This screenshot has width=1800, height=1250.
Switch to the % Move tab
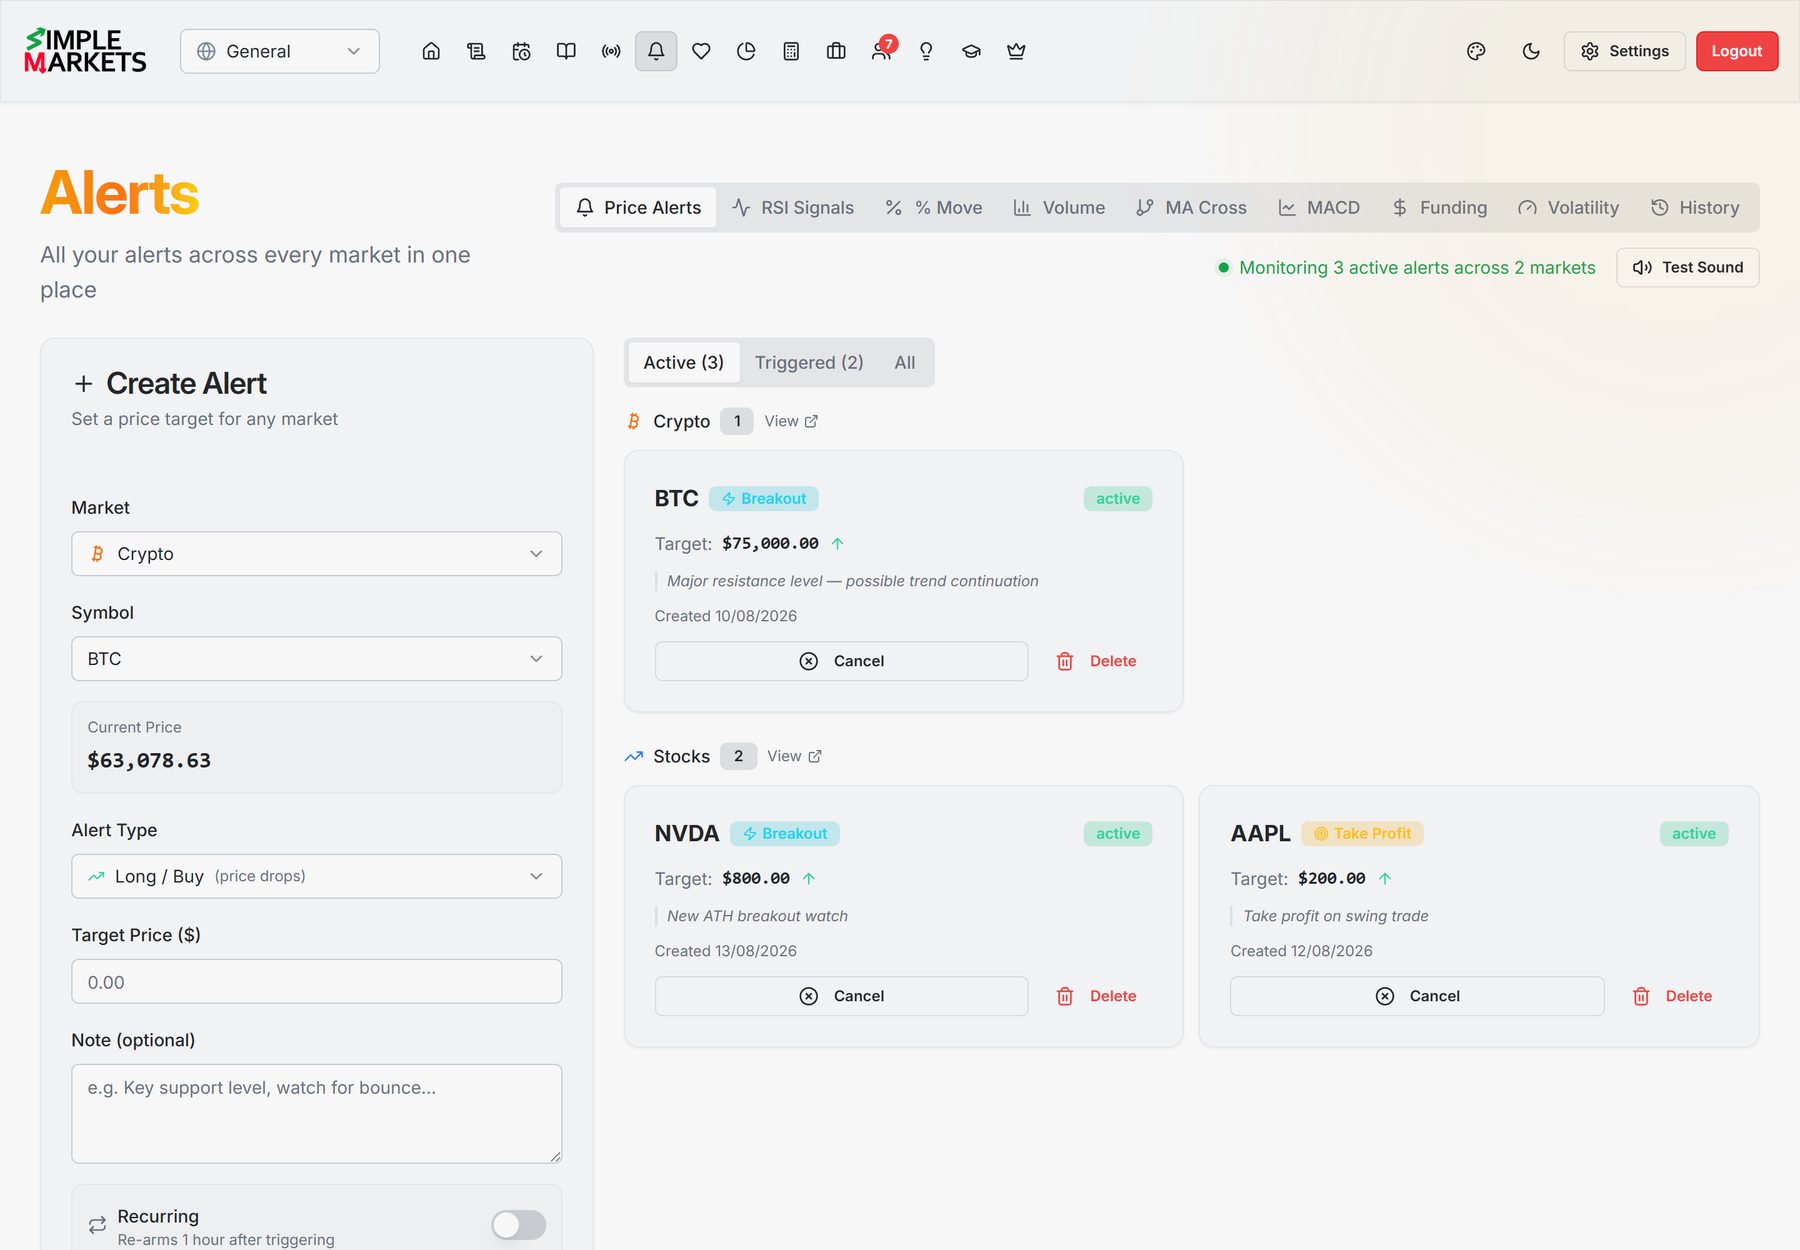(934, 207)
